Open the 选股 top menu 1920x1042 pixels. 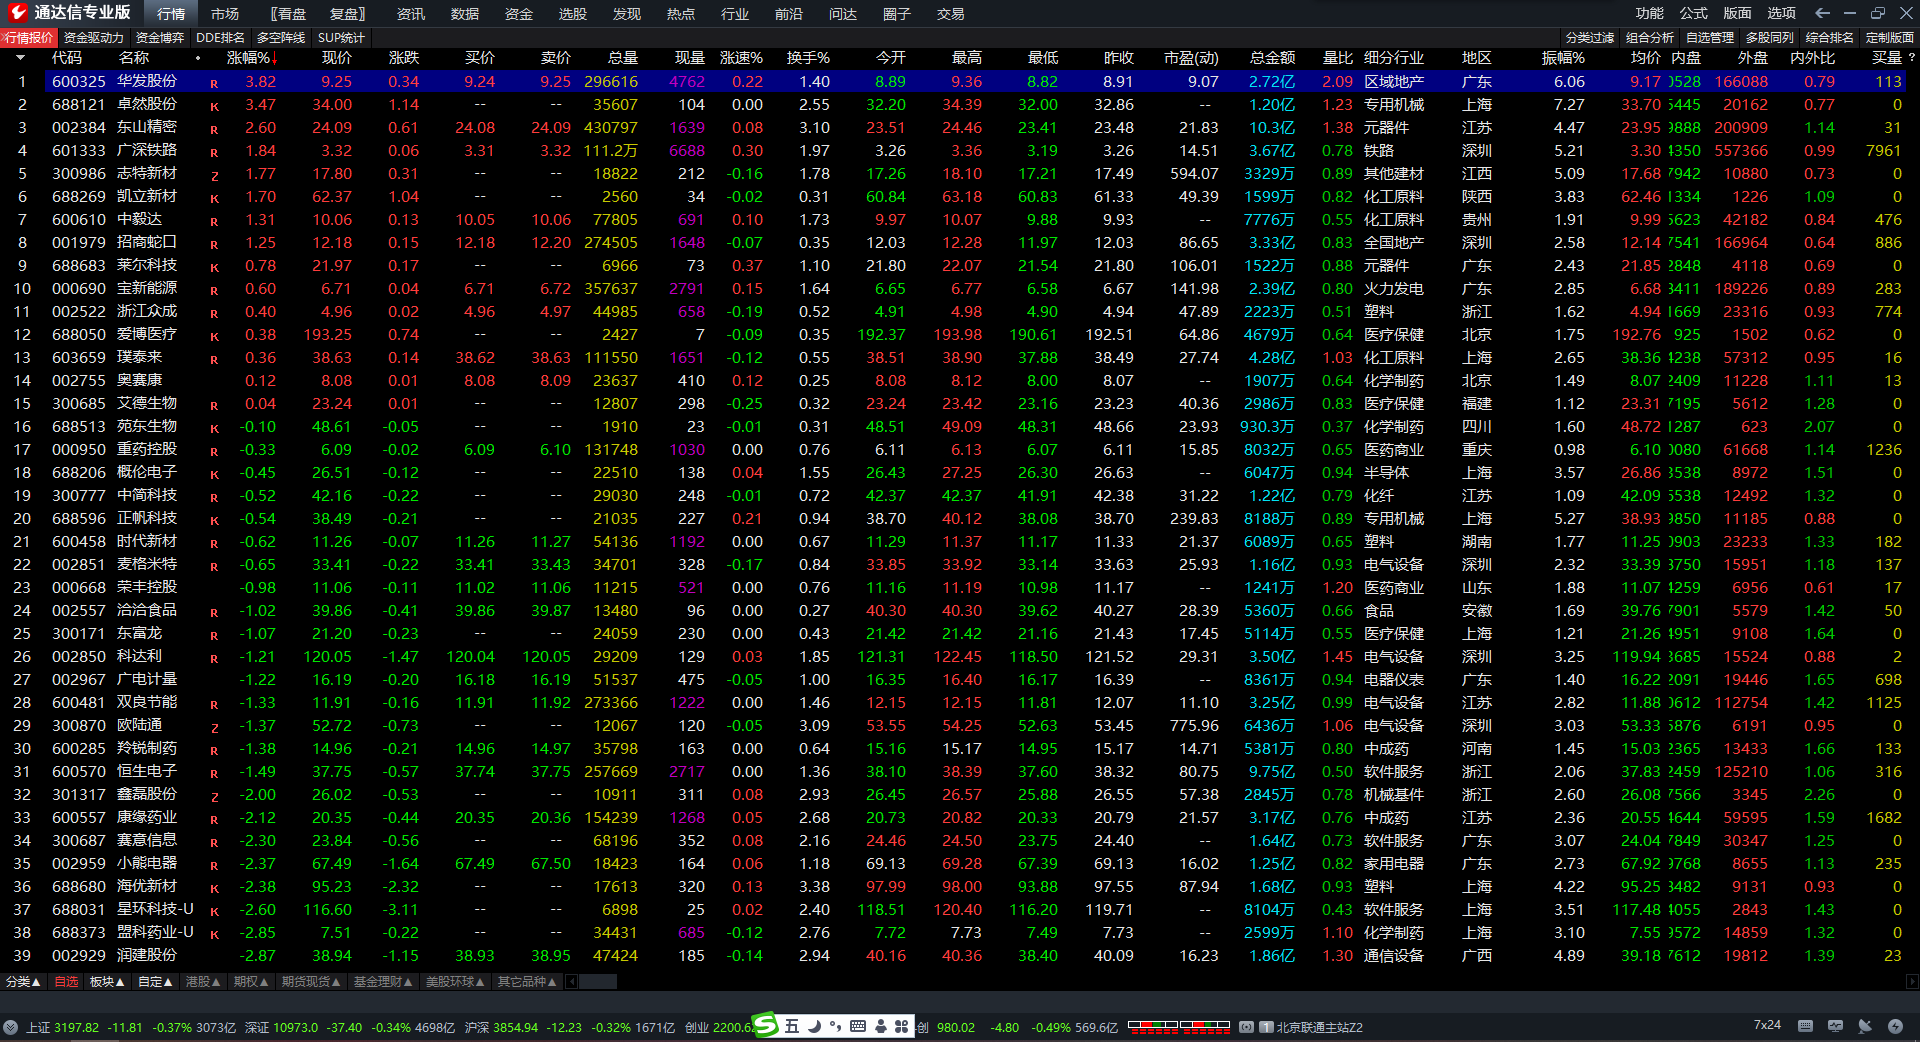click(x=573, y=14)
